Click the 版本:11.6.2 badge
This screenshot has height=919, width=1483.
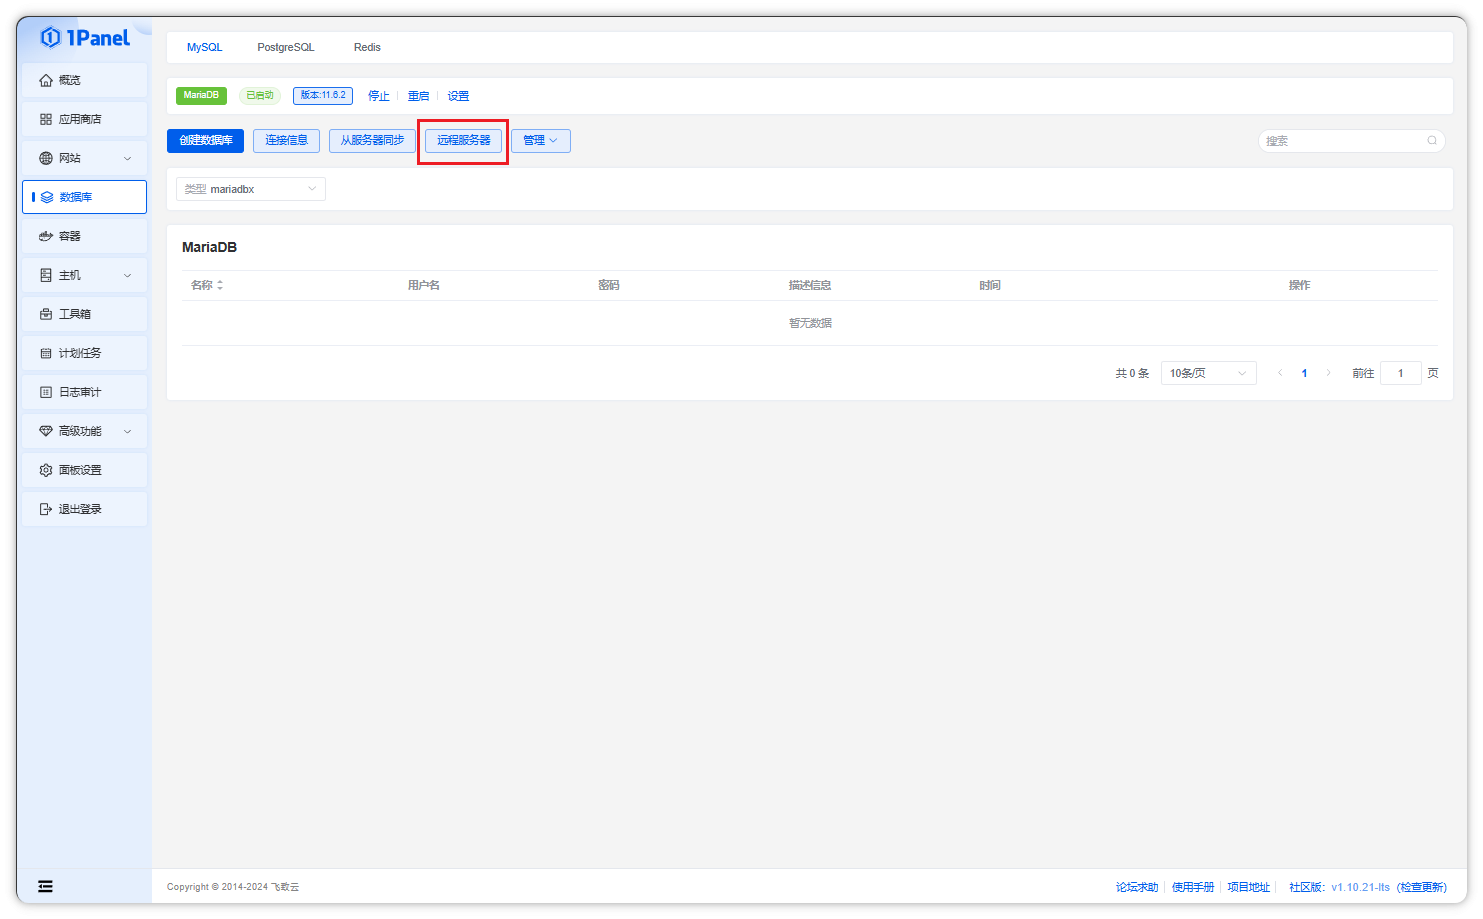323,96
